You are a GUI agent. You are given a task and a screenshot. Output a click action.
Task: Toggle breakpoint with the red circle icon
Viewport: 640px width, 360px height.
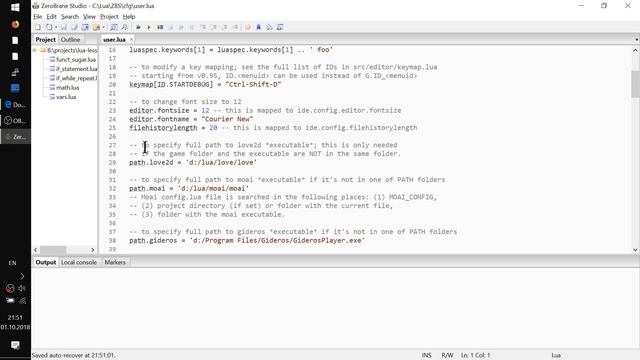coord(248,27)
